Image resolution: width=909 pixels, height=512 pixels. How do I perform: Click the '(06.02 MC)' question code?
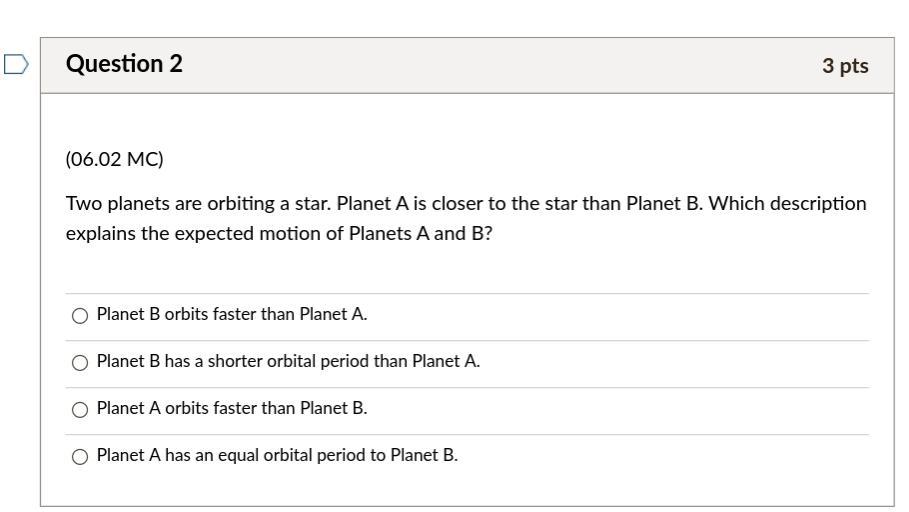tap(114, 159)
